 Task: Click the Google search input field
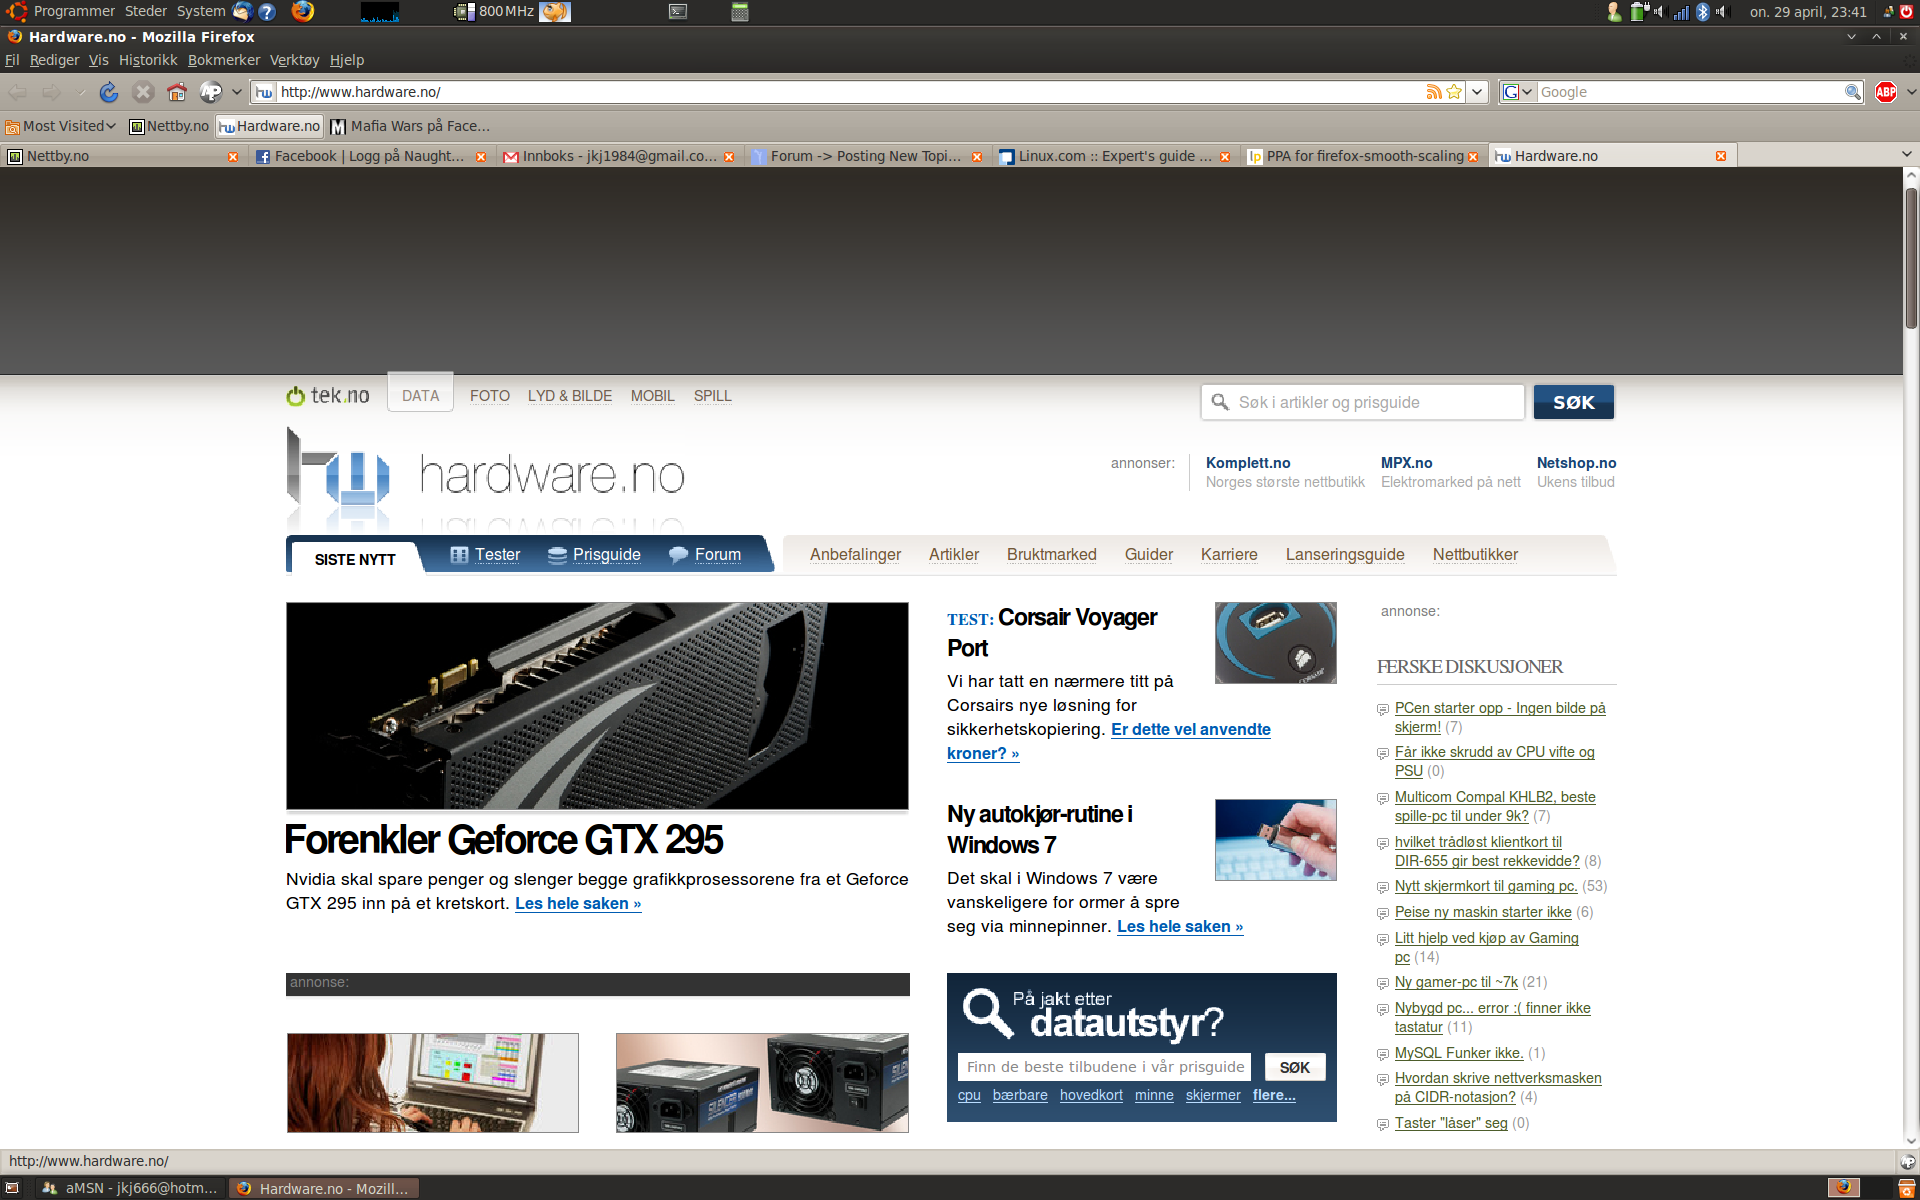point(1689,92)
